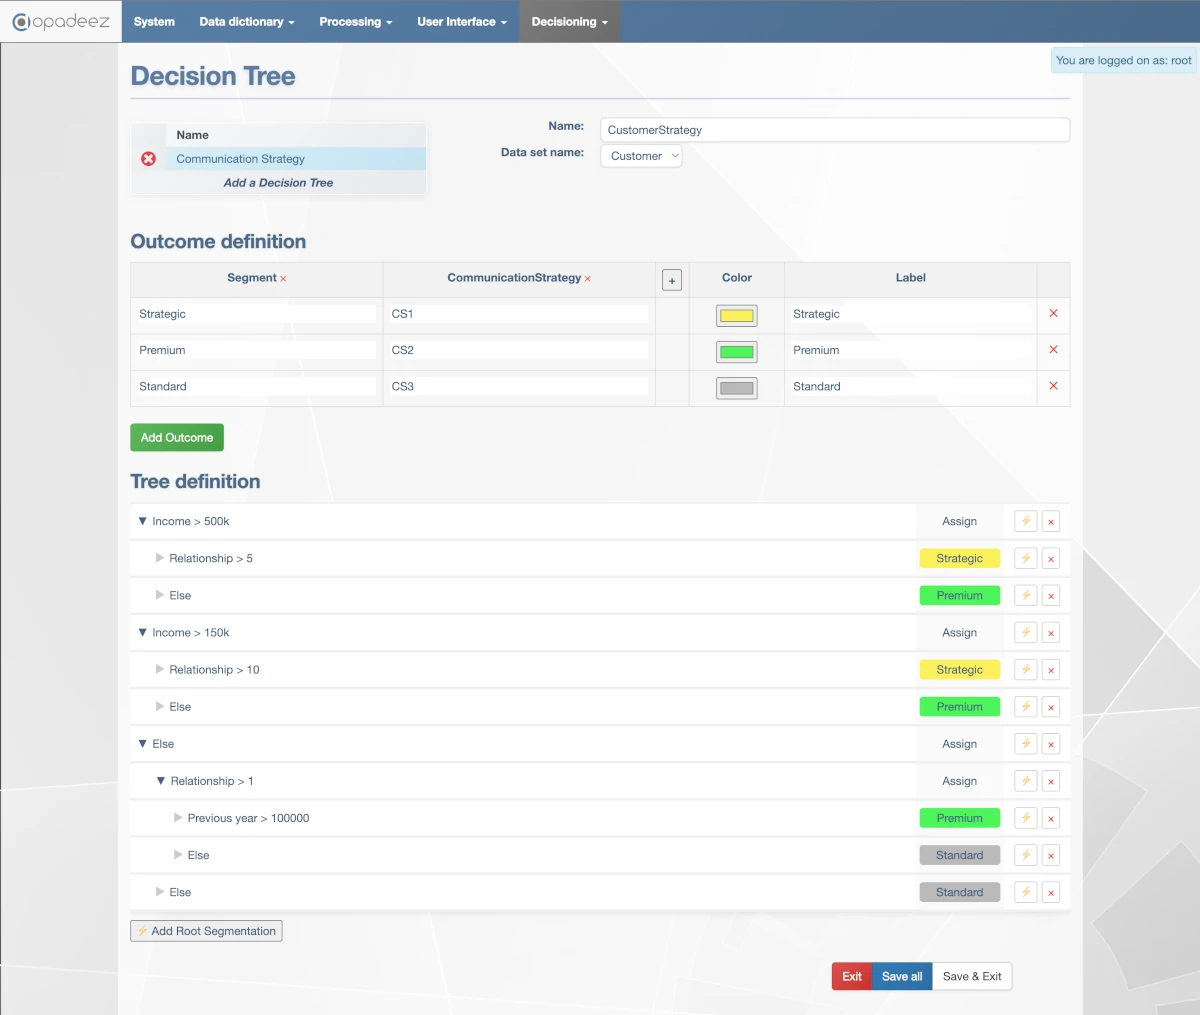The image size is (1200, 1015).
Task: Collapse the Income > 500k branch
Action: click(x=142, y=521)
